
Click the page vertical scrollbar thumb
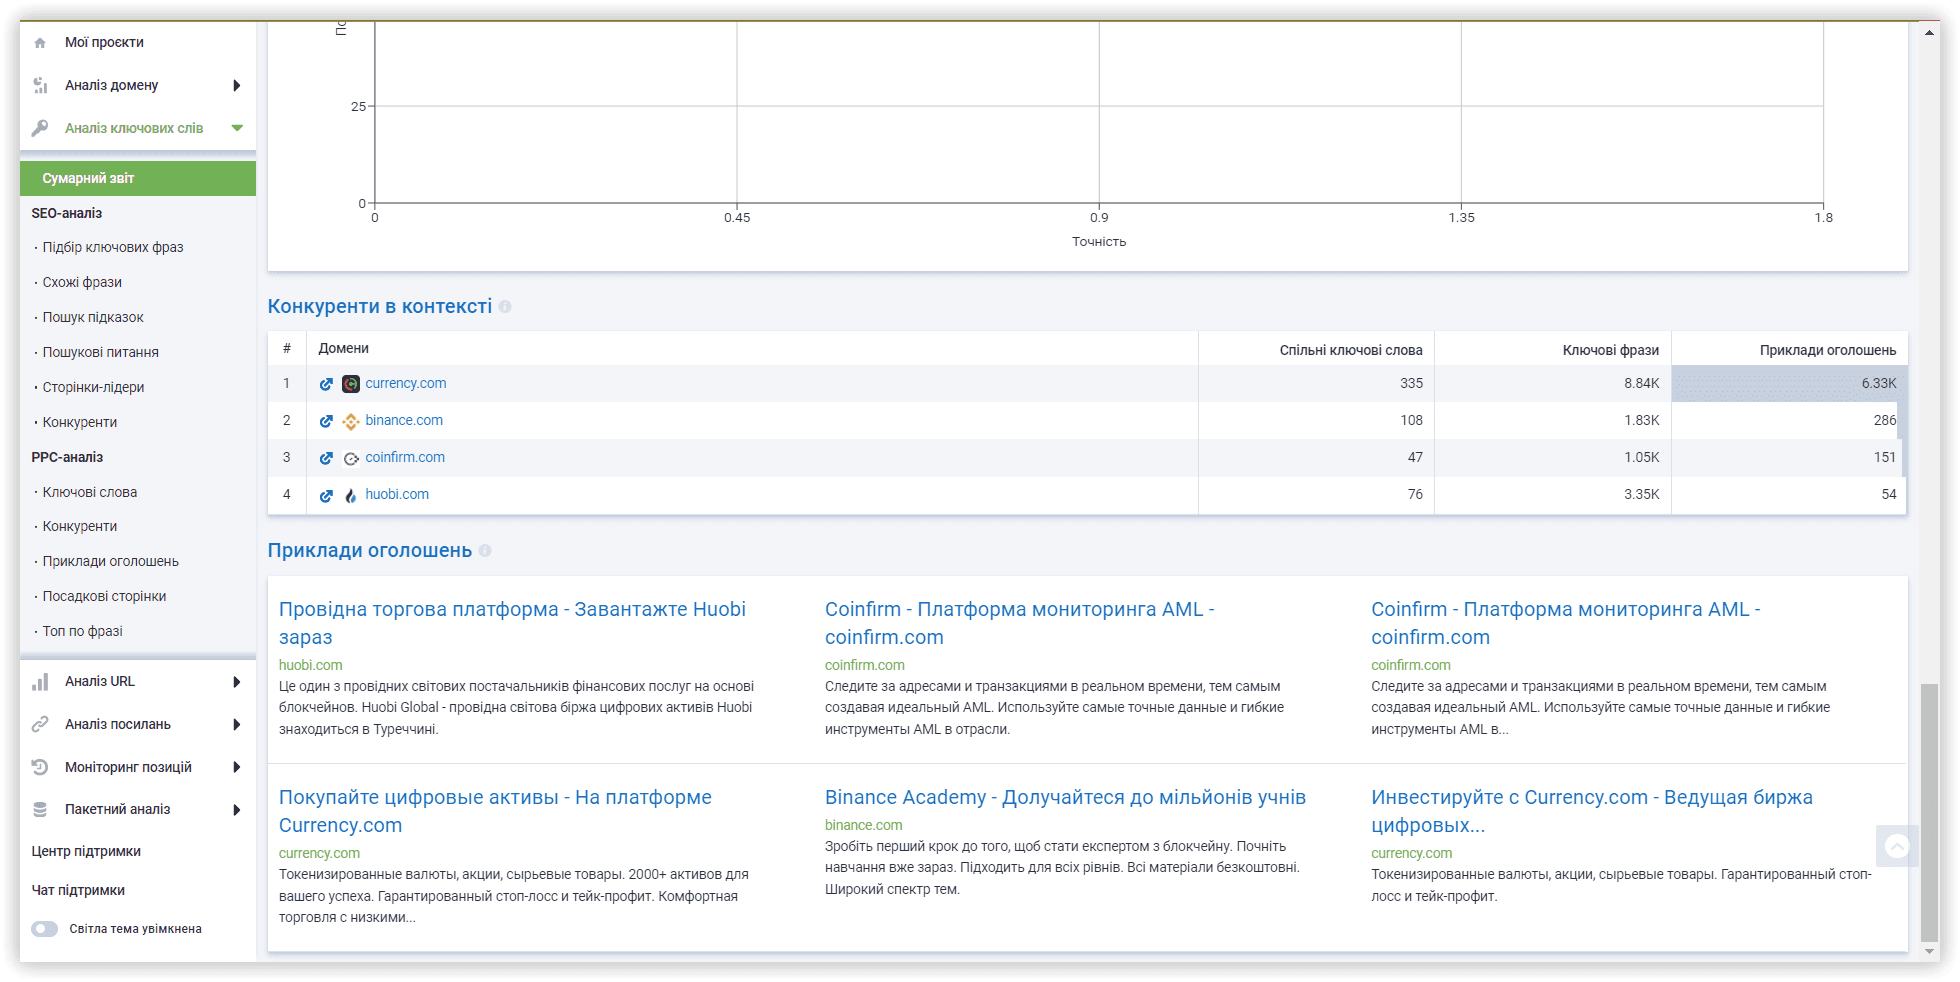[1930, 813]
